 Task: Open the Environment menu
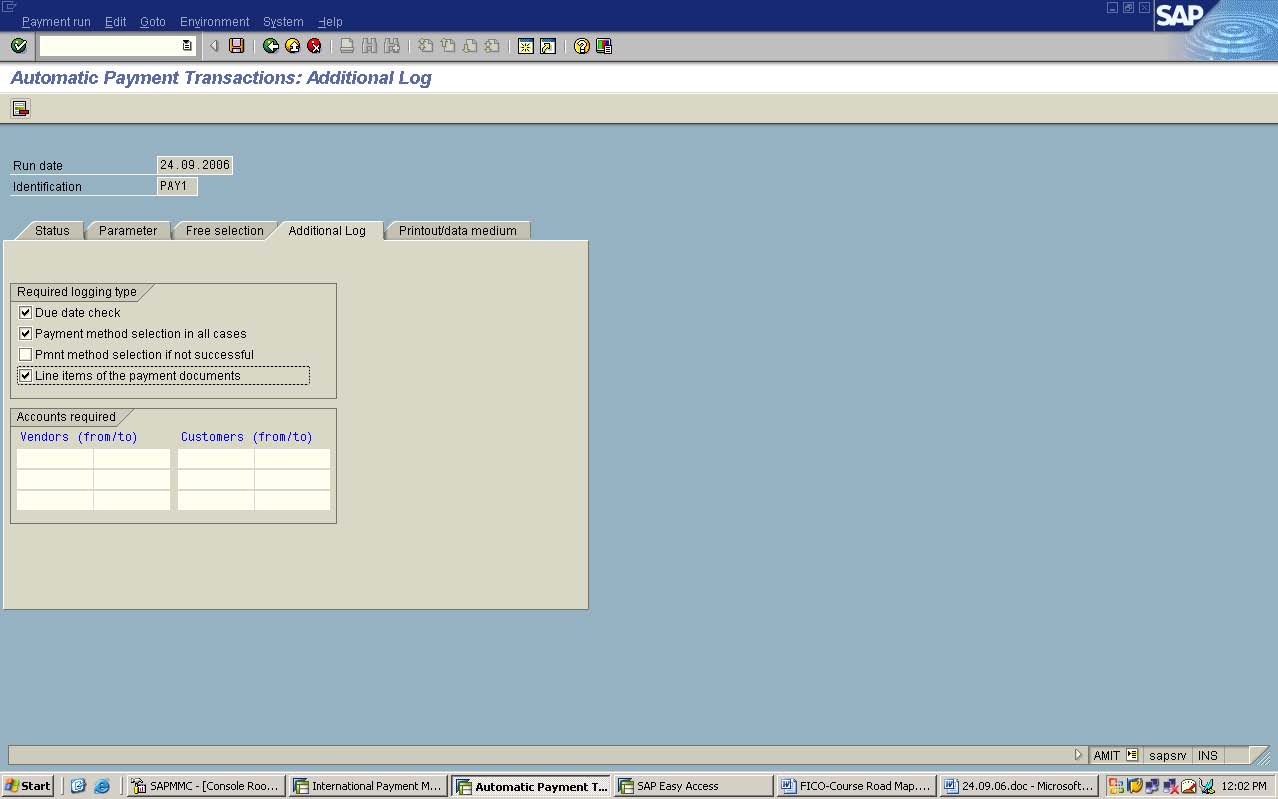[x=214, y=21]
